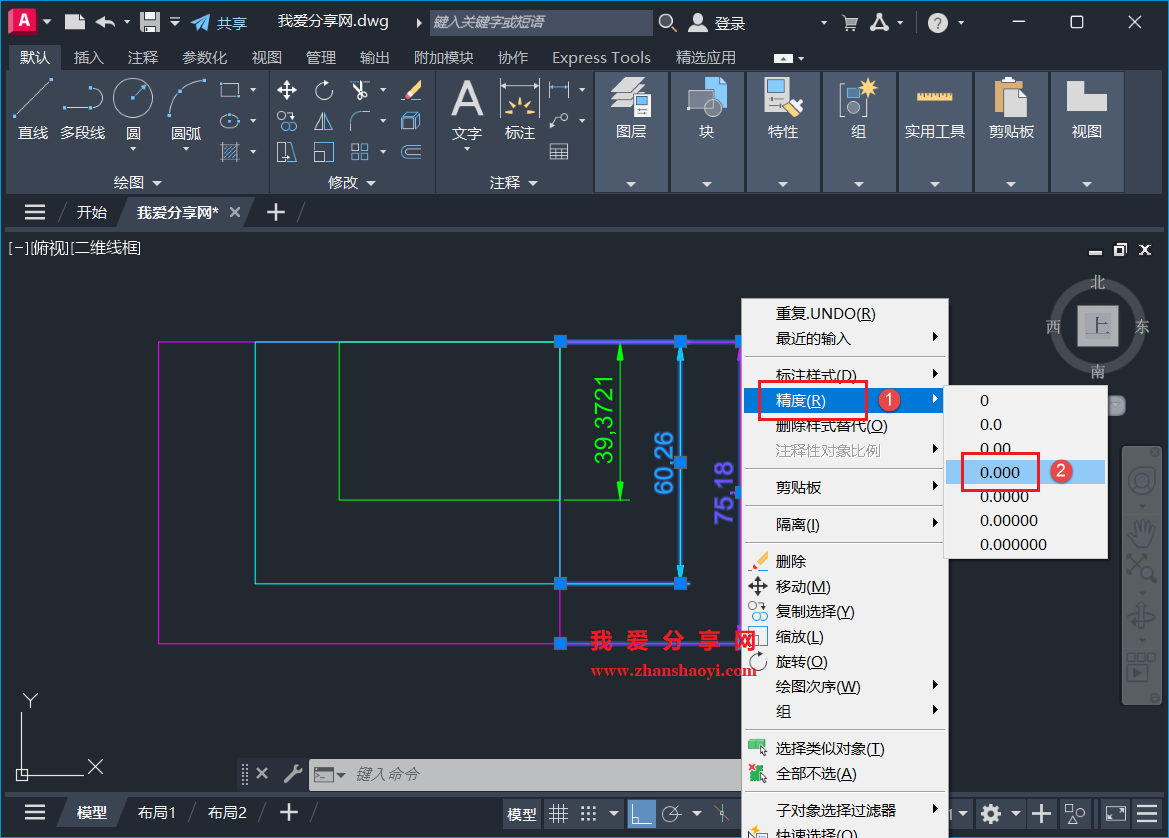The width and height of the screenshot is (1169, 838).
Task: Switch to the Insert (插入) ribbon tab
Action: pyautogui.click(x=89, y=57)
